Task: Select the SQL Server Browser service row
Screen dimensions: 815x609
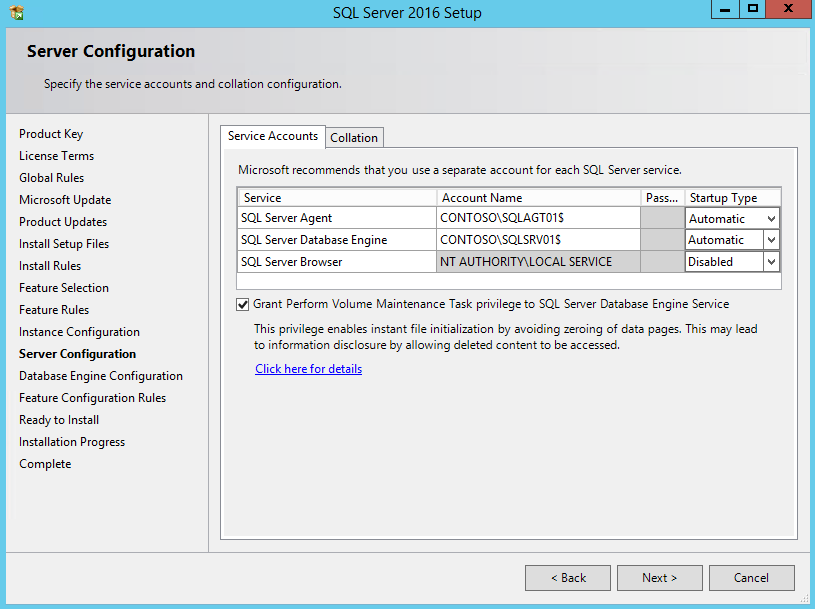Action: 337,262
